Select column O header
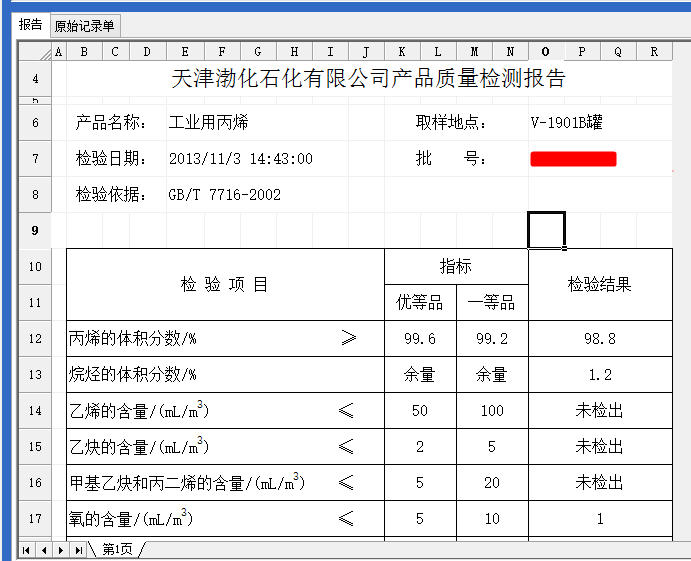The width and height of the screenshot is (691, 561). pos(546,52)
